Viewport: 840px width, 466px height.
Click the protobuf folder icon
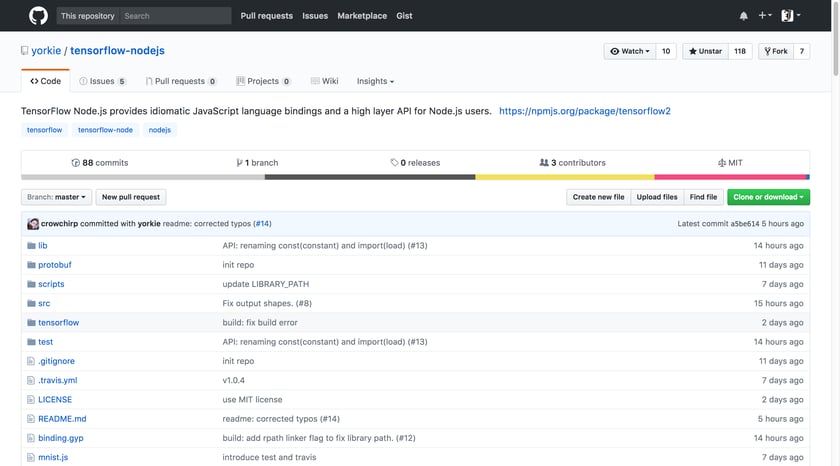coord(31,265)
